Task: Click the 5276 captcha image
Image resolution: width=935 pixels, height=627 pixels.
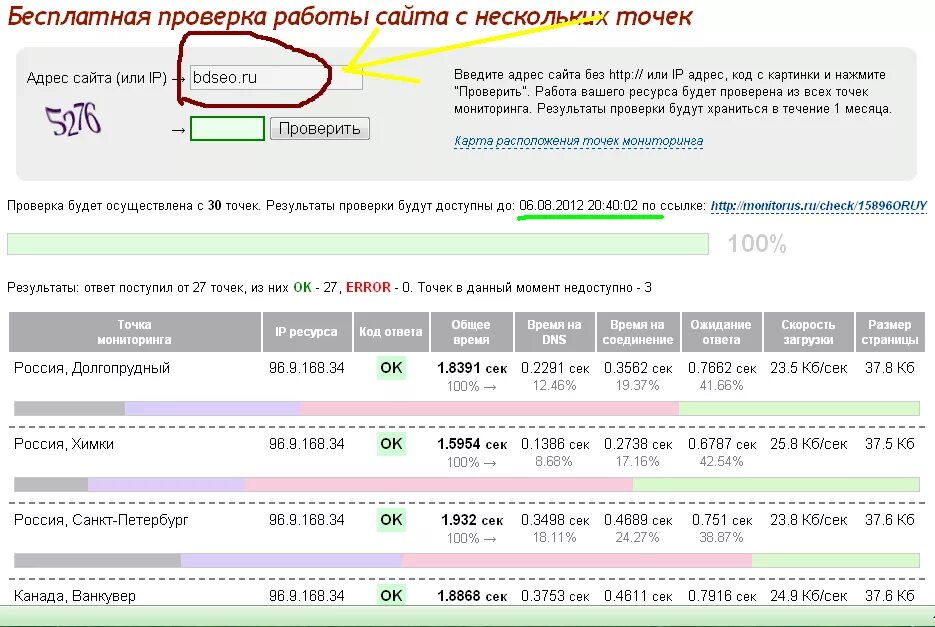Action: 73,120
